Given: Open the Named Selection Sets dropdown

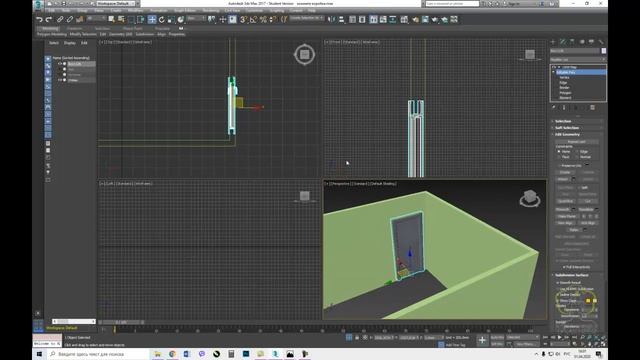Looking at the screenshot, I should click(x=307, y=18).
